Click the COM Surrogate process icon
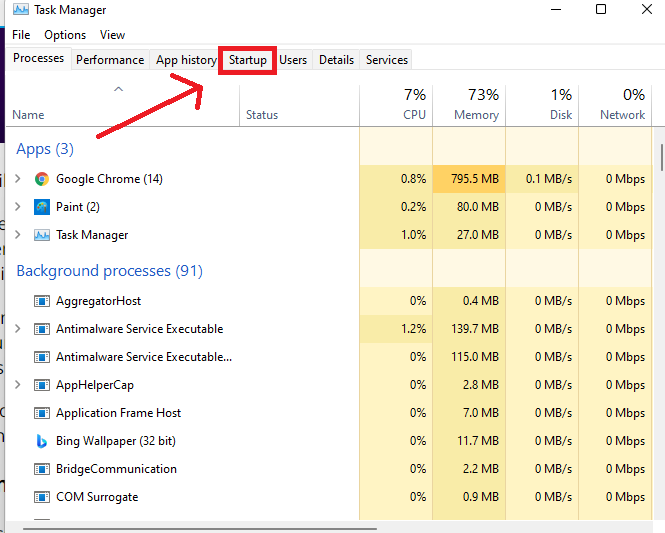 pos(41,497)
